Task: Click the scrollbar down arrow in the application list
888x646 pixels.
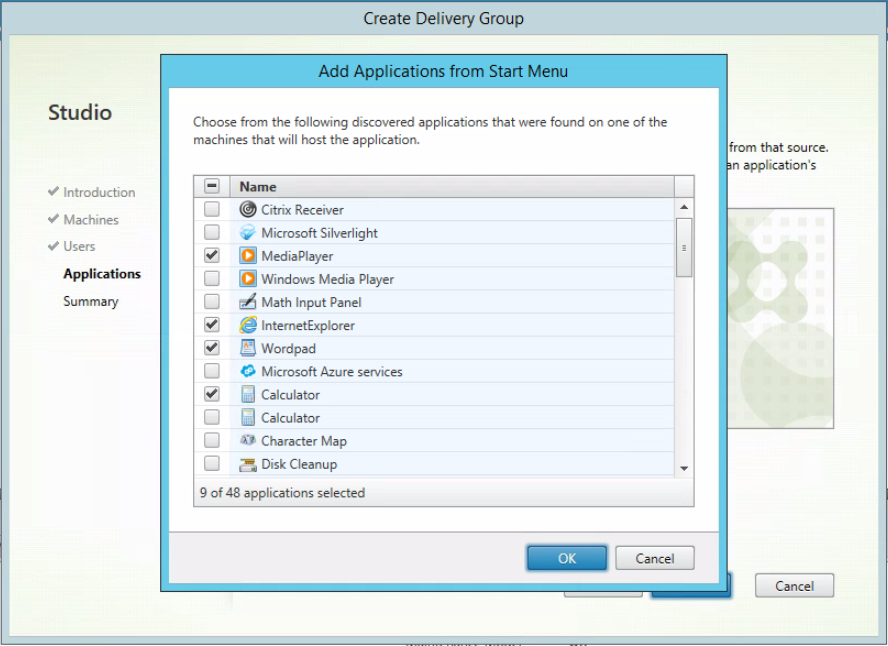Action: (684, 468)
